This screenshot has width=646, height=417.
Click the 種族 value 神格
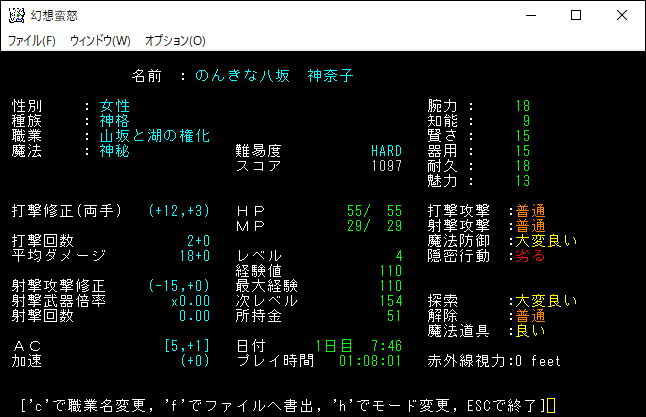pyautogui.click(x=115, y=121)
